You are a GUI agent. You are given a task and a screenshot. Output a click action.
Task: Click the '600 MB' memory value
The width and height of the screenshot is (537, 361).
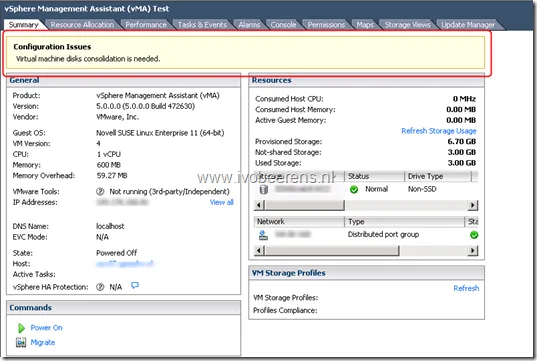109,165
